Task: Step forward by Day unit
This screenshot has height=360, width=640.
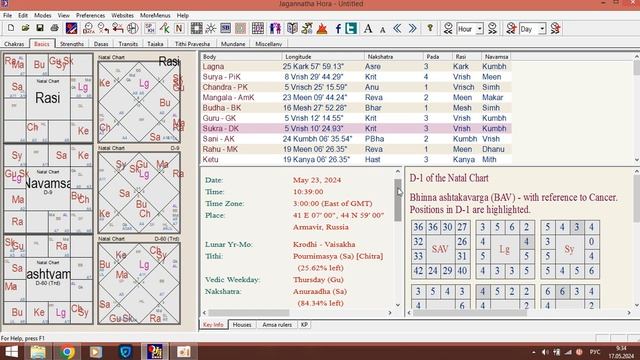Action: point(555,28)
